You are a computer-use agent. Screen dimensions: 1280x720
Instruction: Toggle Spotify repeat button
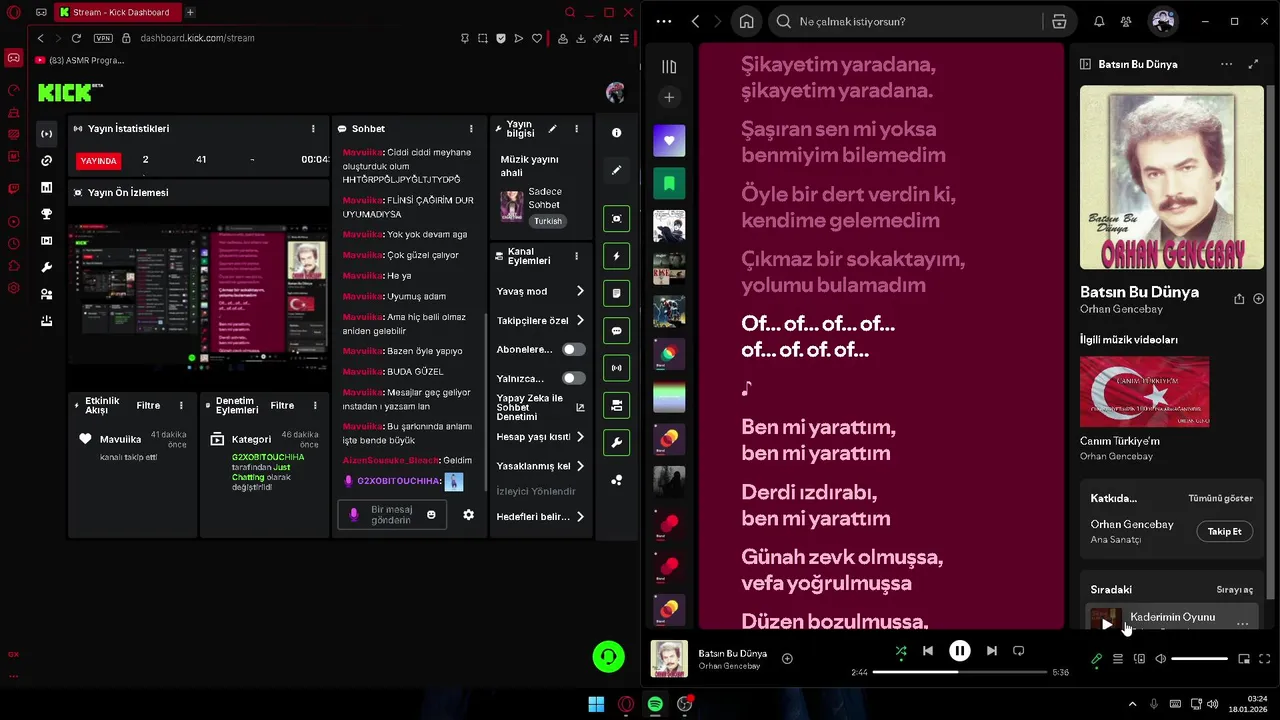1018,651
